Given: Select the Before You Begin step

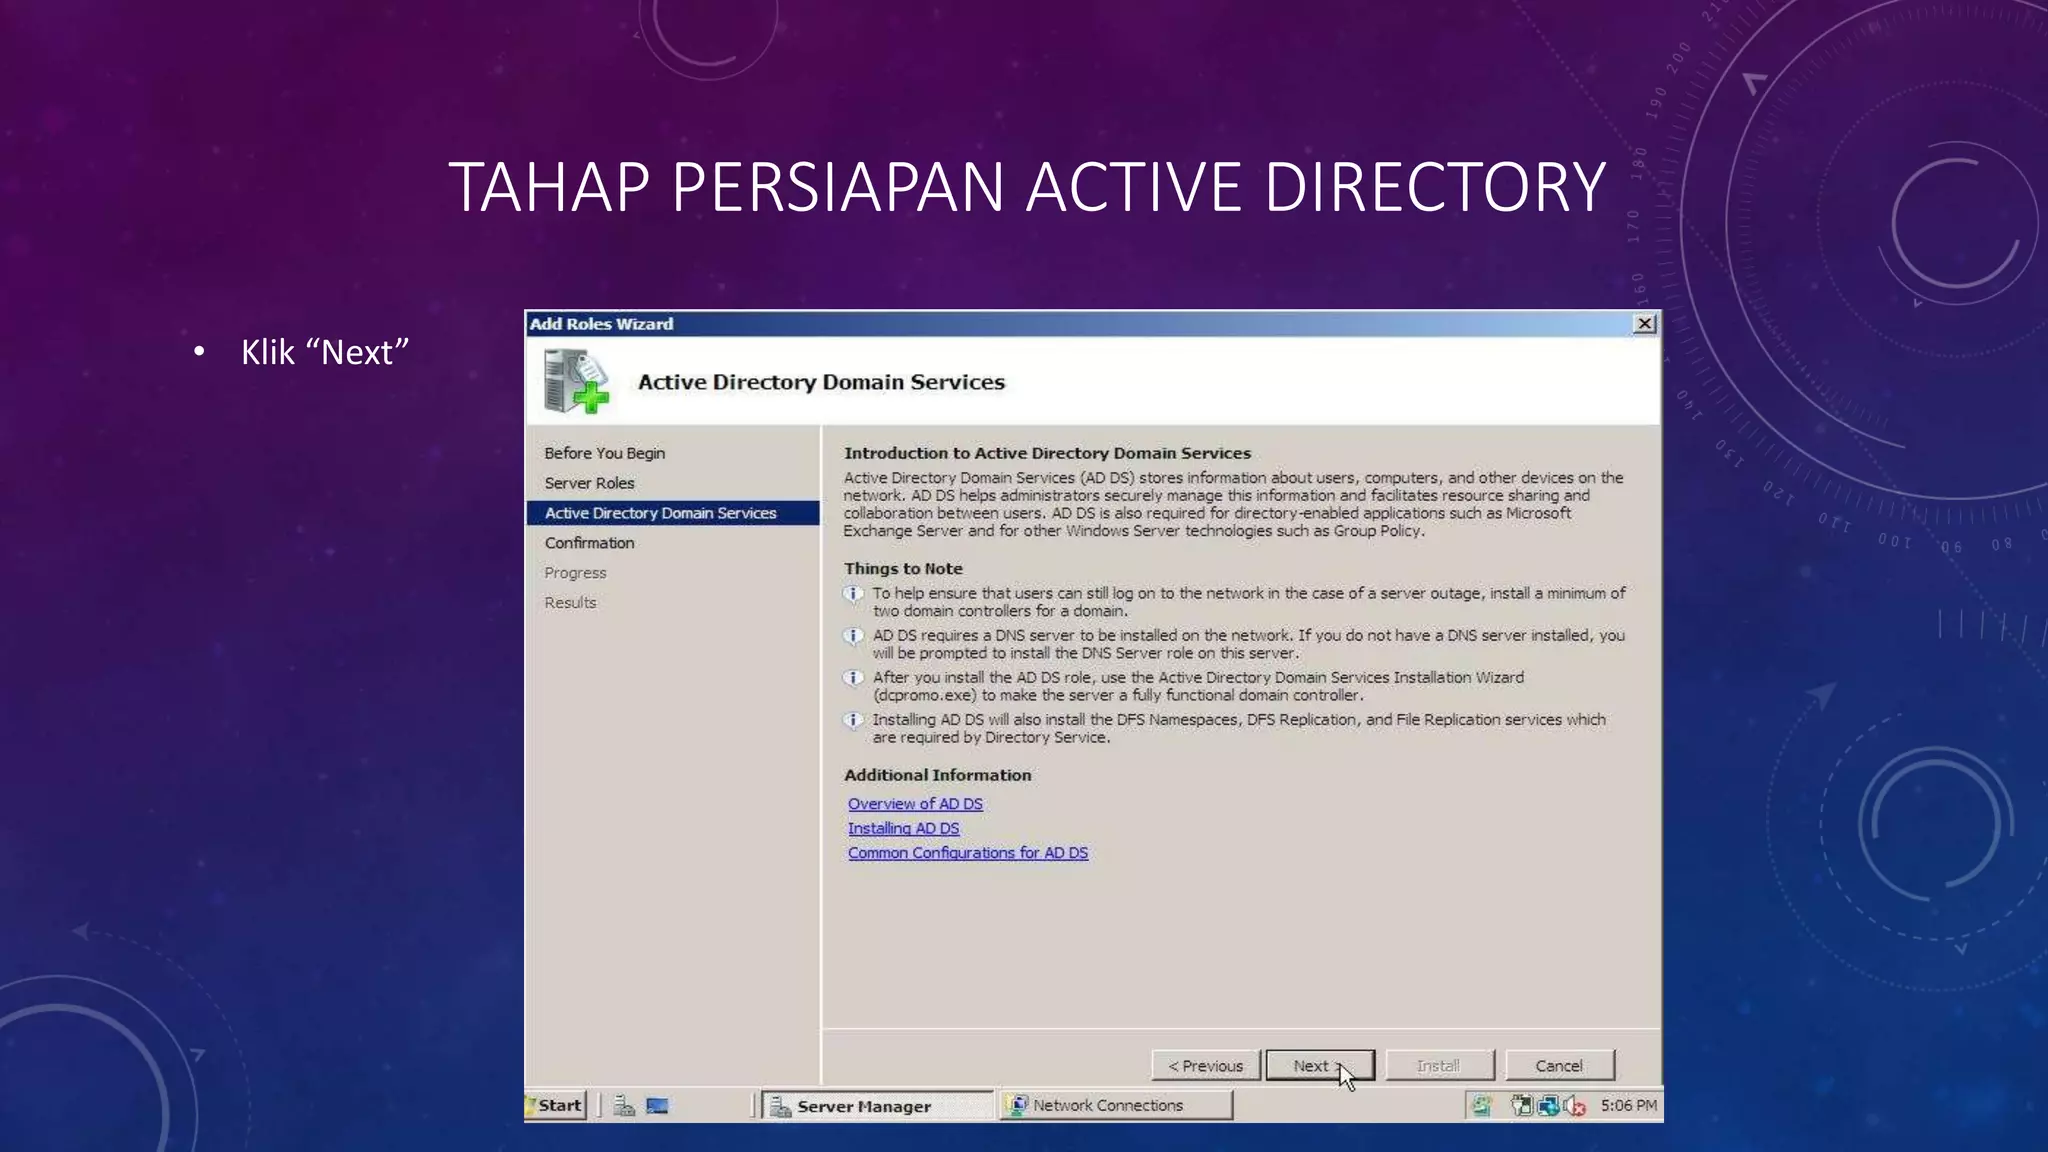Looking at the screenshot, I should tap(604, 453).
